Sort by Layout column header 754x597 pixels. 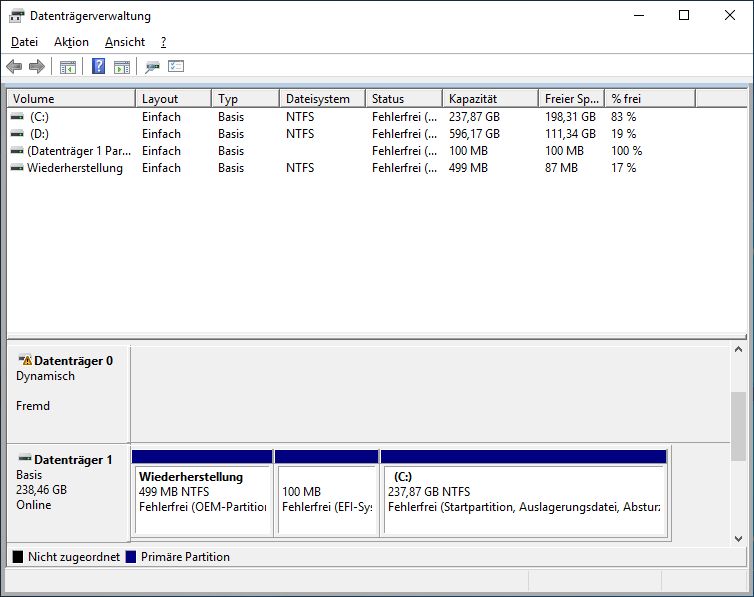pyautogui.click(x=174, y=99)
